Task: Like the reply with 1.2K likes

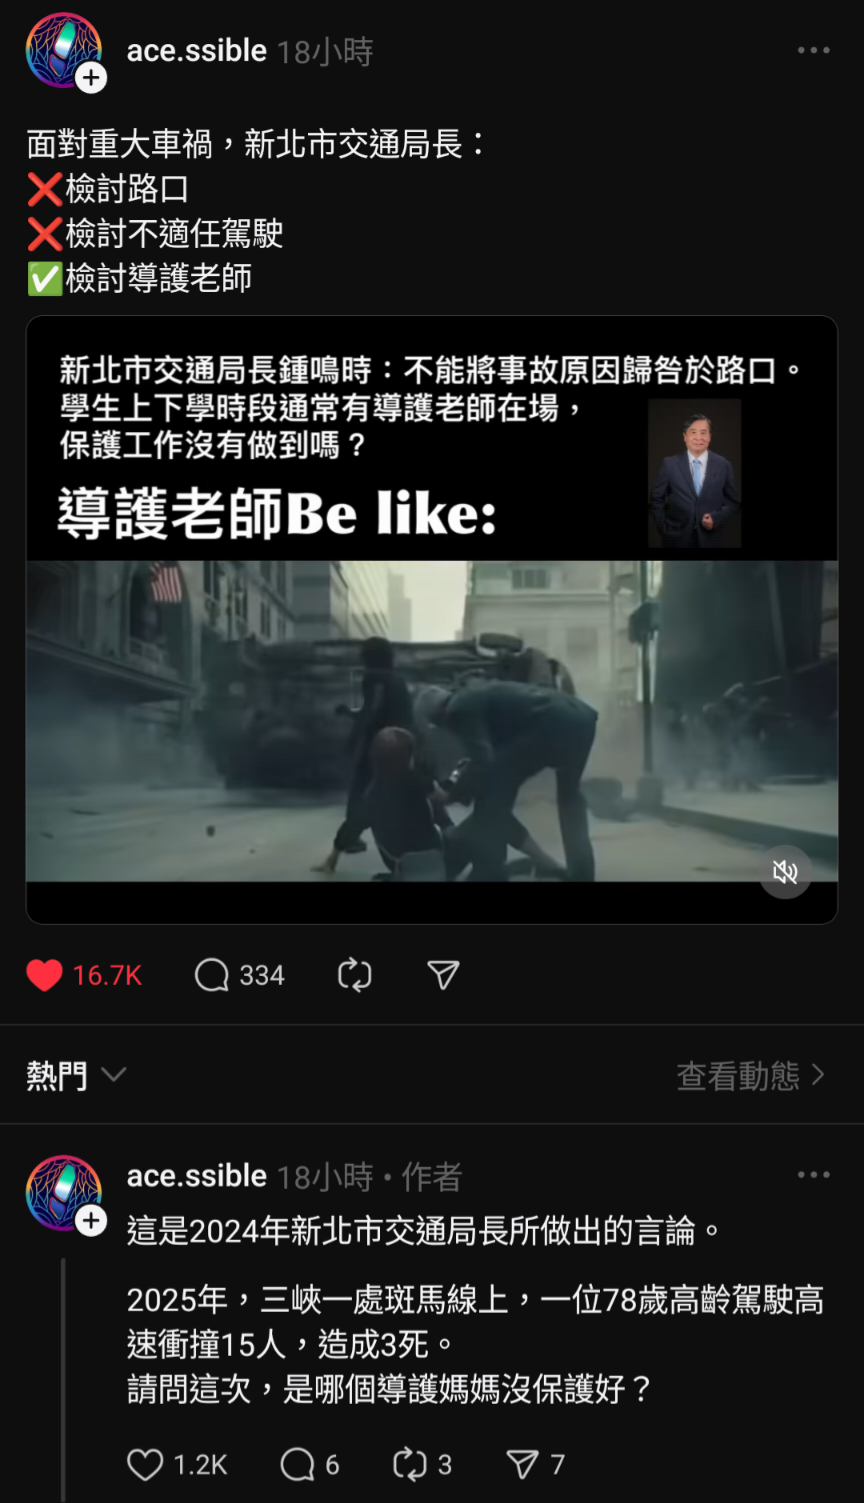Action: (x=145, y=1465)
